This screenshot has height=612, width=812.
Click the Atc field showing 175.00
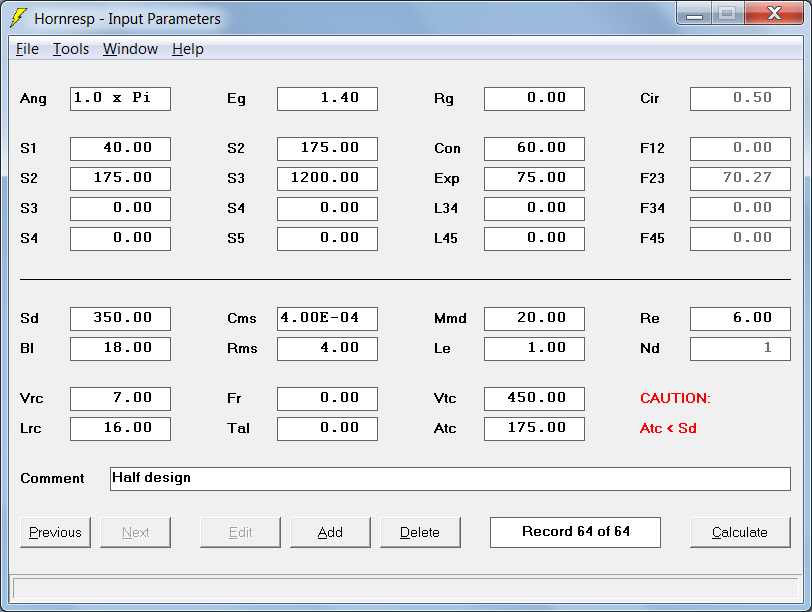tap(534, 429)
